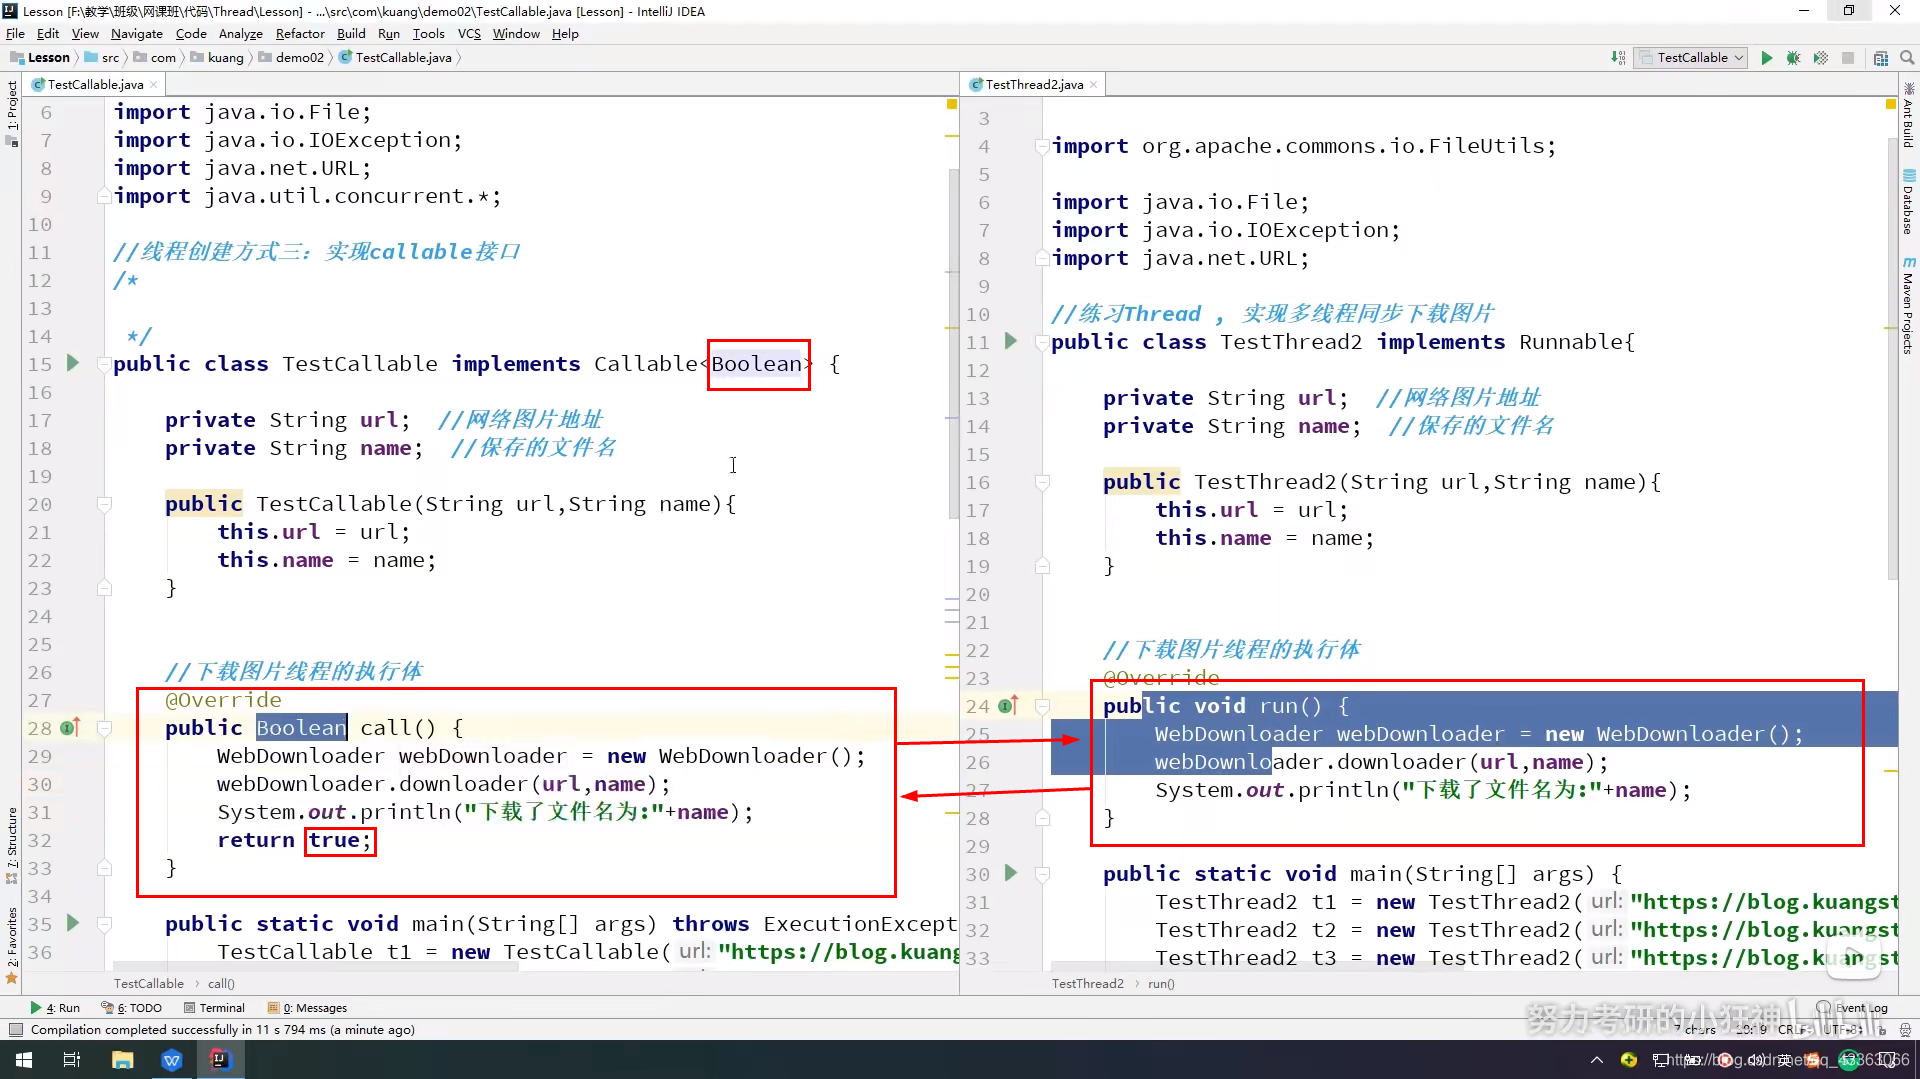Close the TestThread2.java editor tab
Viewport: 1920px width, 1079px height.
click(1093, 85)
